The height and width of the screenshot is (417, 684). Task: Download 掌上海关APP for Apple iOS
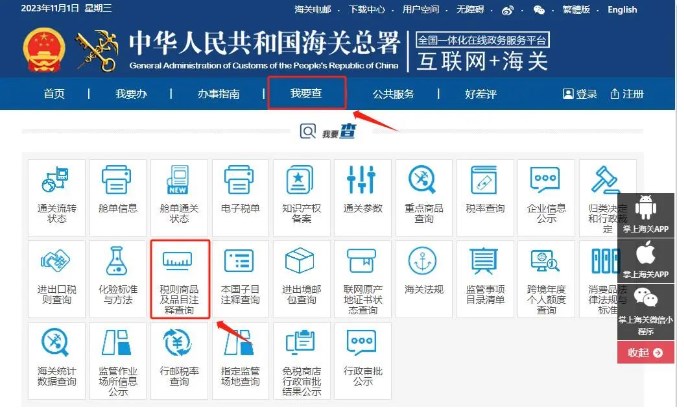click(645, 260)
